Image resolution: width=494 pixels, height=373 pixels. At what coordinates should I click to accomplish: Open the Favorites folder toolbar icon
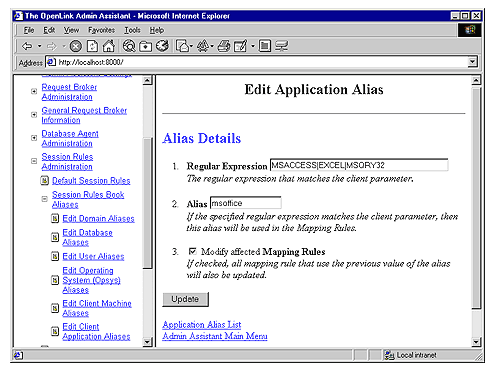[145, 46]
